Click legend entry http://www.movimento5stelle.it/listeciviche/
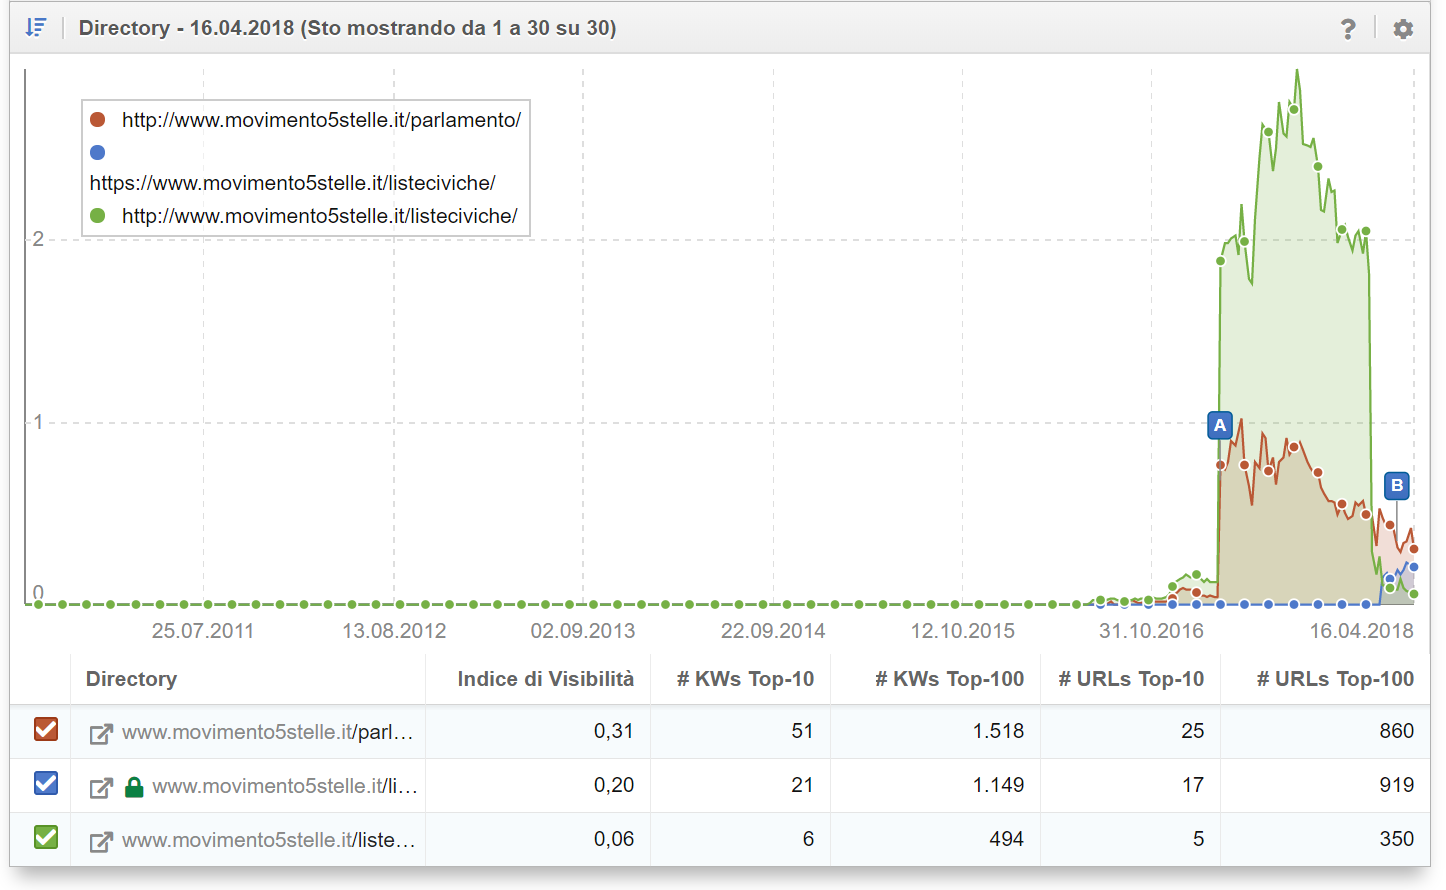The width and height of the screenshot is (1446, 890). point(319,216)
